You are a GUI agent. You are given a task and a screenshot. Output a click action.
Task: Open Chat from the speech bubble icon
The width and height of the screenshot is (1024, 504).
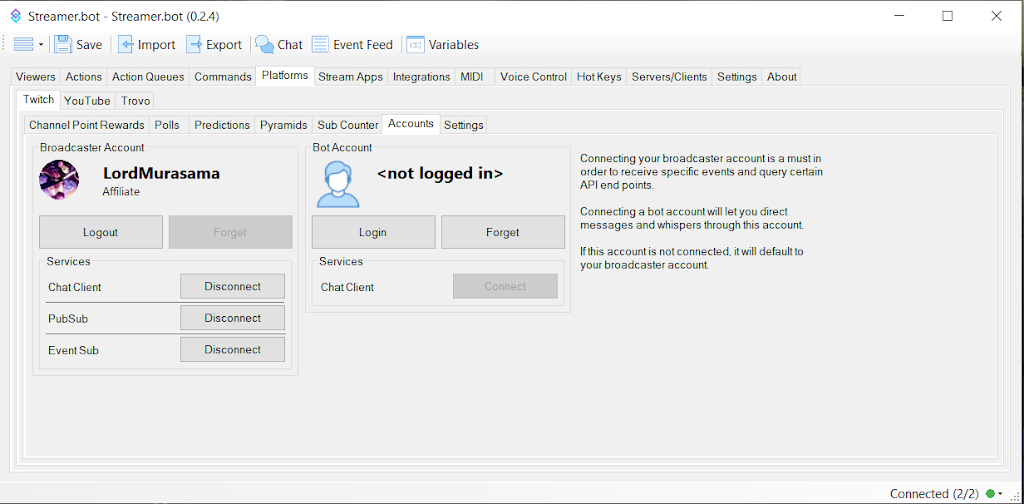[265, 44]
